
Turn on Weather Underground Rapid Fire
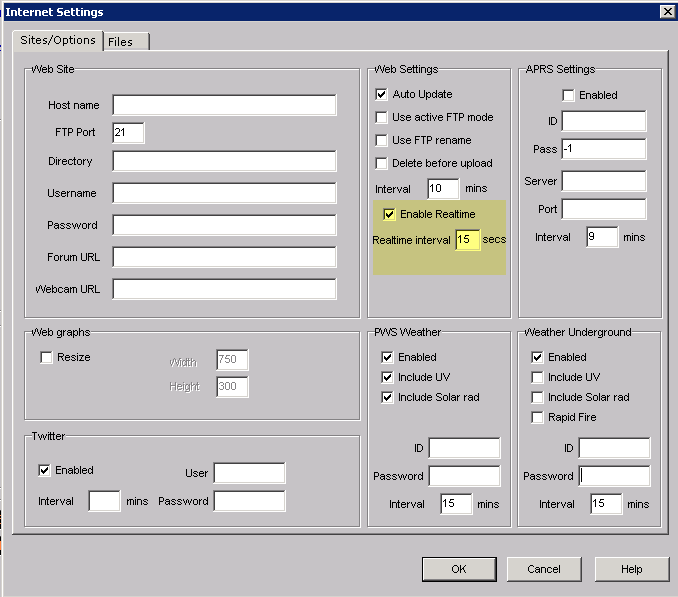538,417
